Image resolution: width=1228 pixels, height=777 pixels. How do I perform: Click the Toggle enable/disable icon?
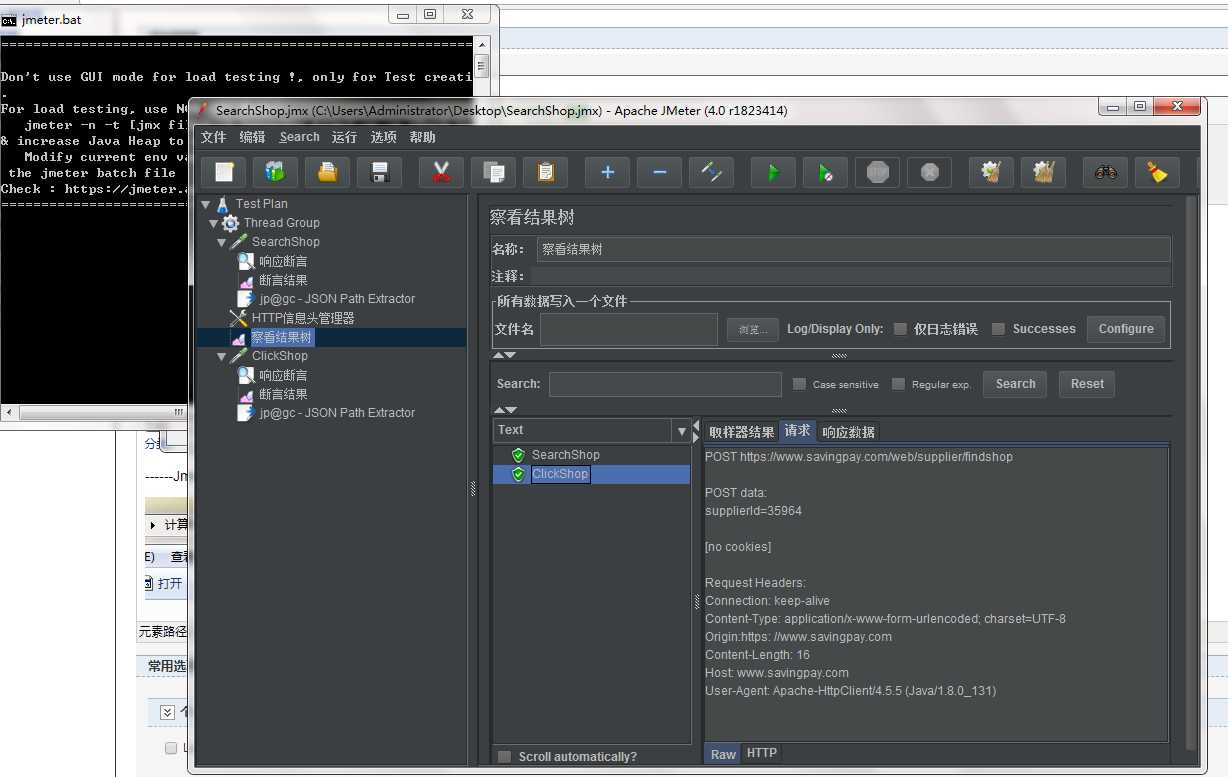tap(711, 172)
